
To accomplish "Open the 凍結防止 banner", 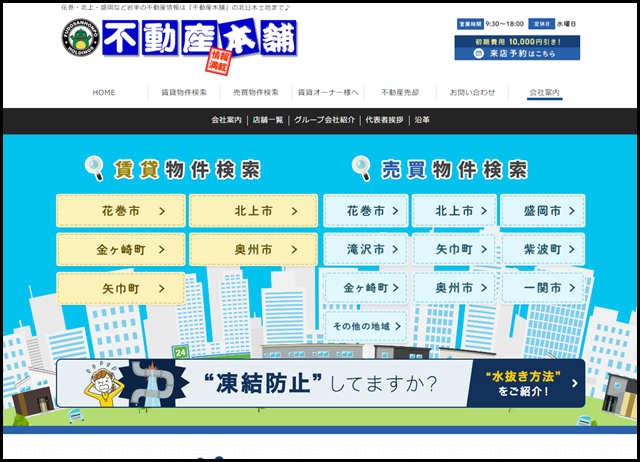I will click(x=320, y=383).
